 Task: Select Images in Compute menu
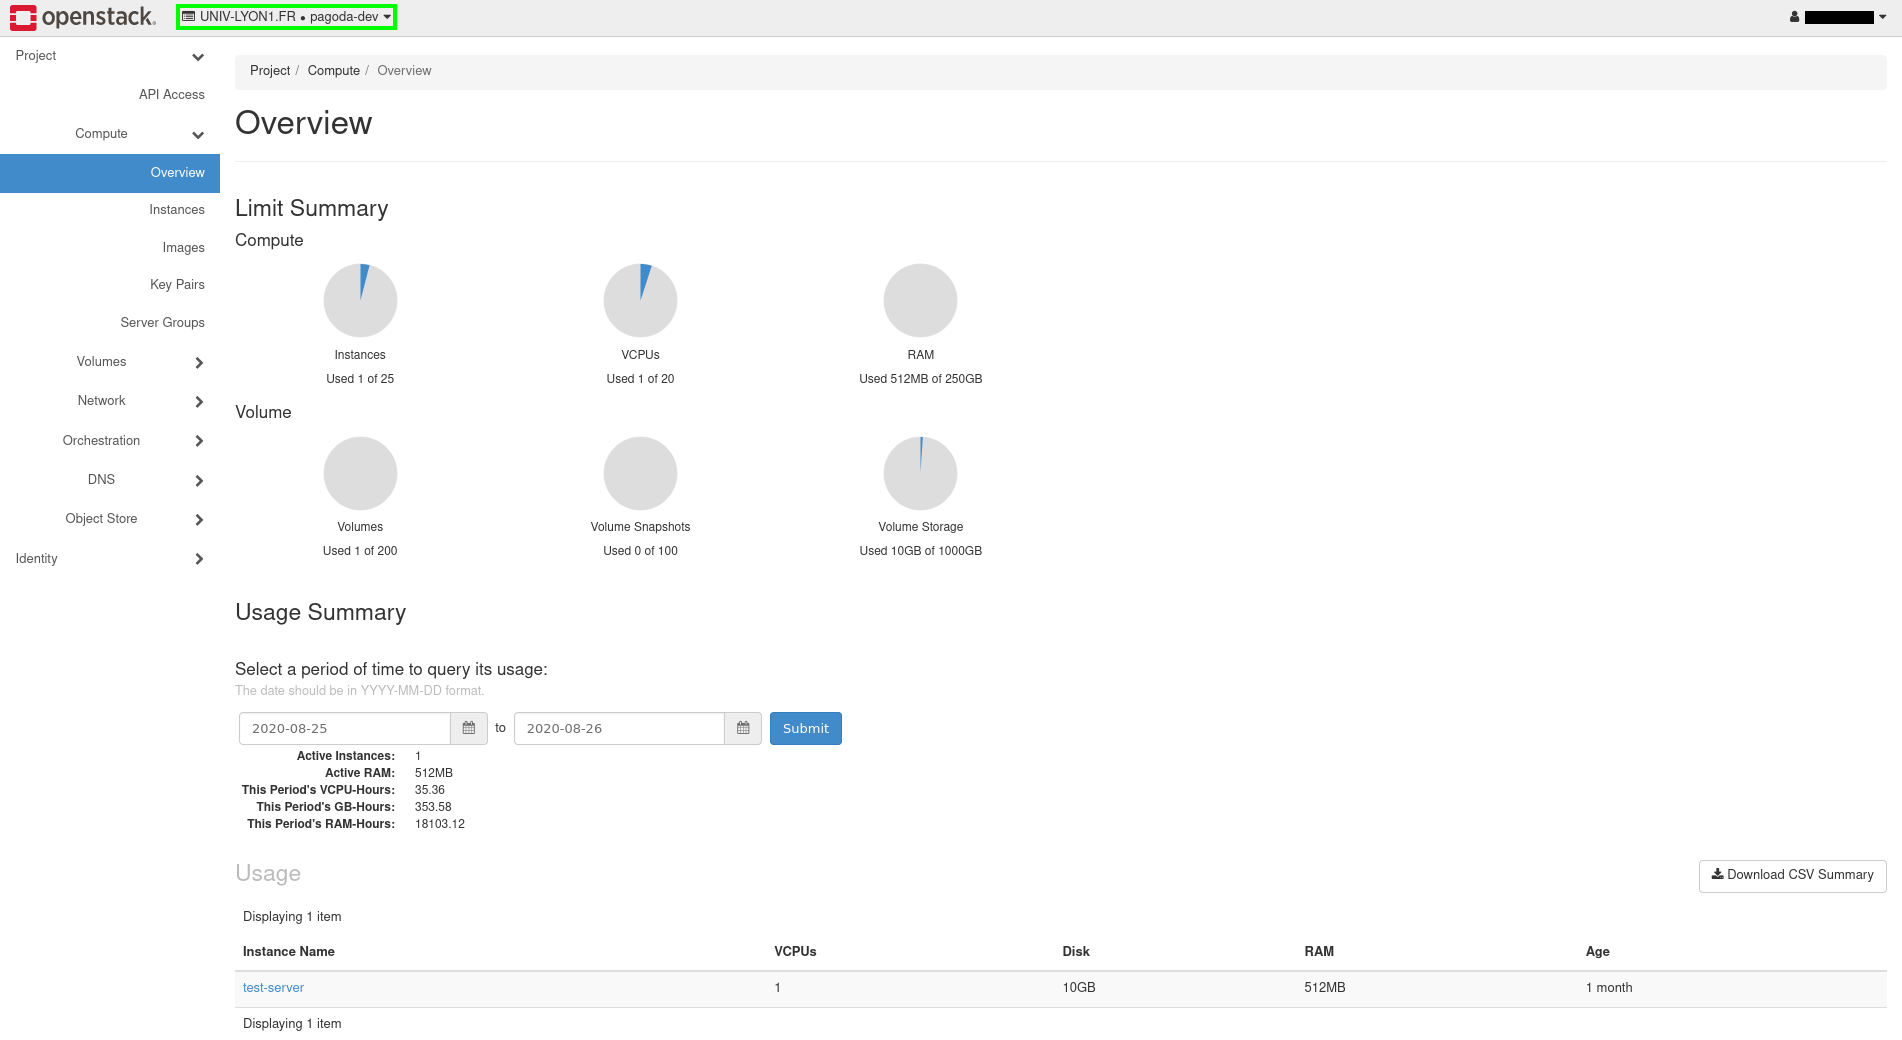click(x=183, y=248)
